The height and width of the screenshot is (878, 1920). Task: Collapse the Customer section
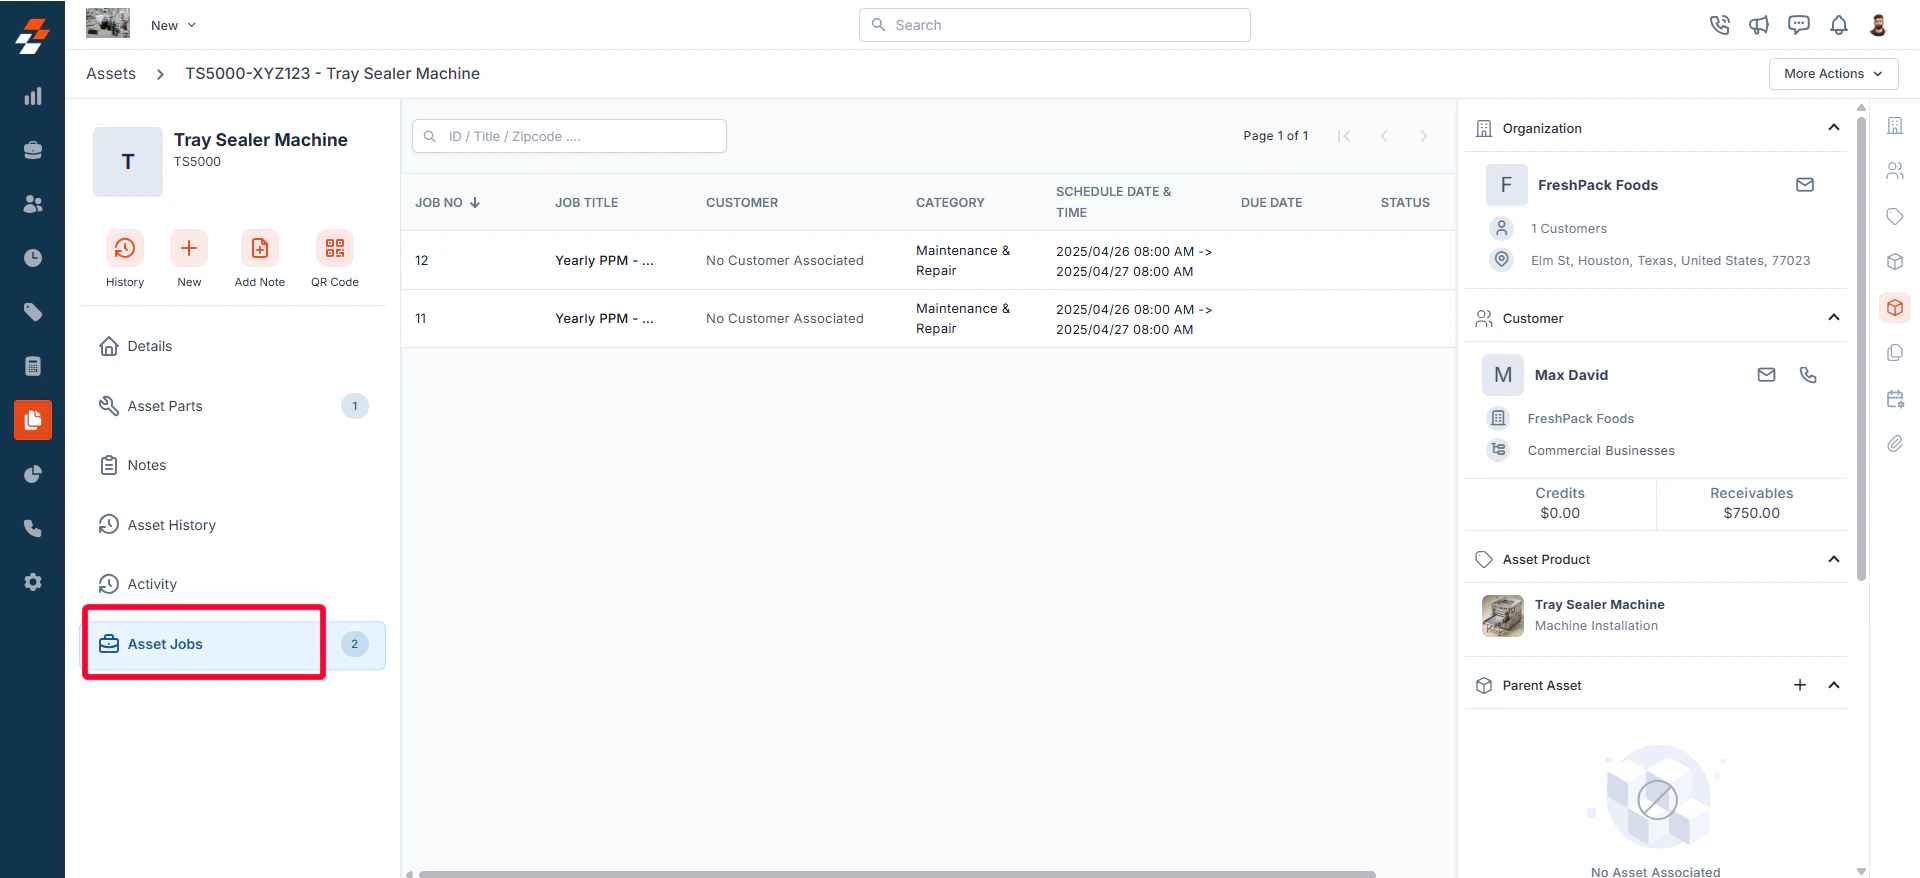point(1834,318)
